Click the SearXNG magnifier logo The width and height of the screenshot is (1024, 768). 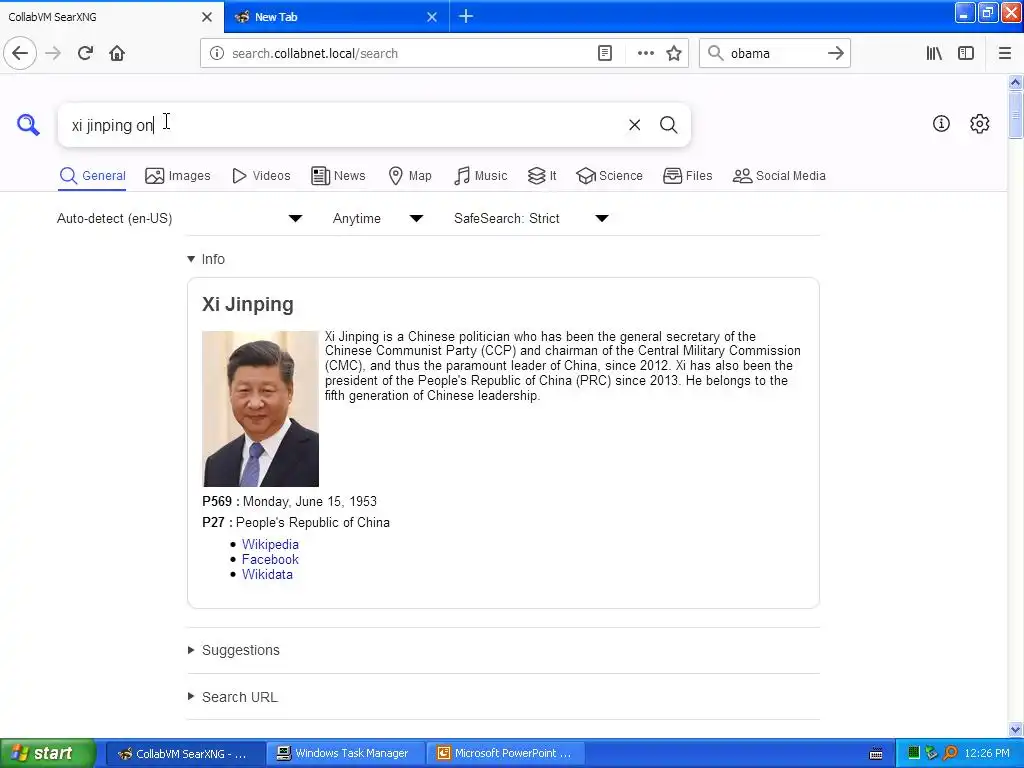coord(28,124)
